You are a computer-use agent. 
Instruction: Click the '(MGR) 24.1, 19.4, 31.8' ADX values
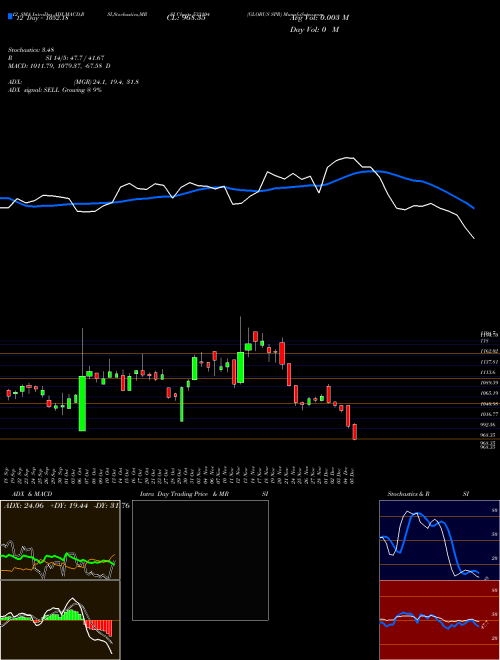coord(106,82)
